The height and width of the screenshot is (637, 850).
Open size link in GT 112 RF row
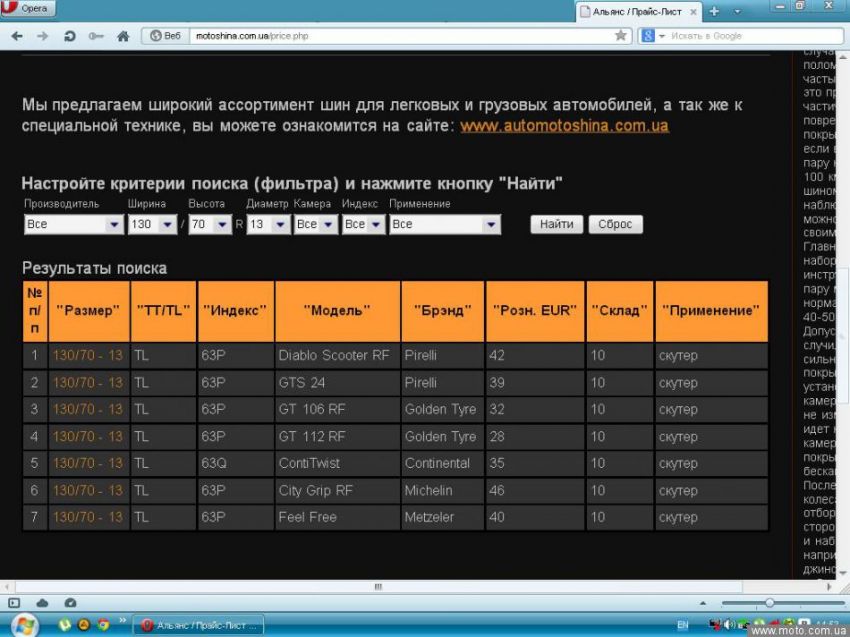click(x=88, y=436)
